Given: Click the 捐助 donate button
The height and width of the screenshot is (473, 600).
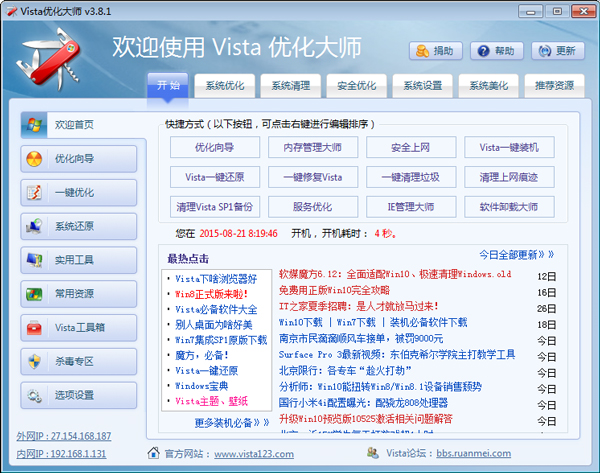Looking at the screenshot, I should point(436,51).
